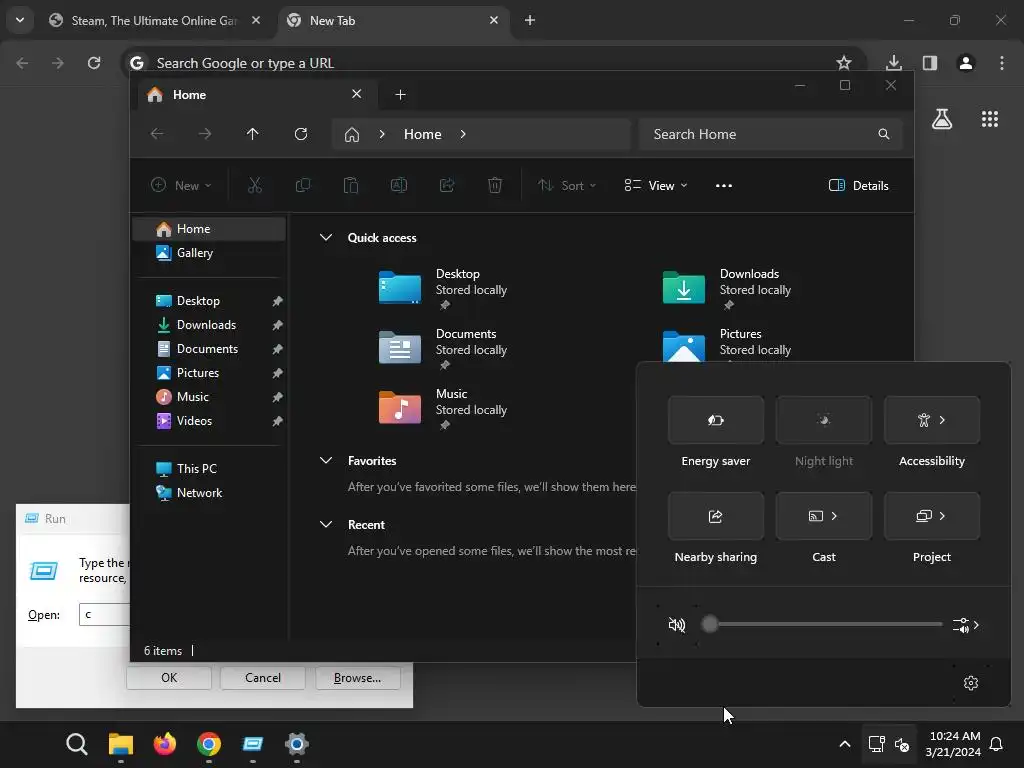Open the notification bell in the taskbar
This screenshot has width=1024, height=768.
(x=997, y=744)
